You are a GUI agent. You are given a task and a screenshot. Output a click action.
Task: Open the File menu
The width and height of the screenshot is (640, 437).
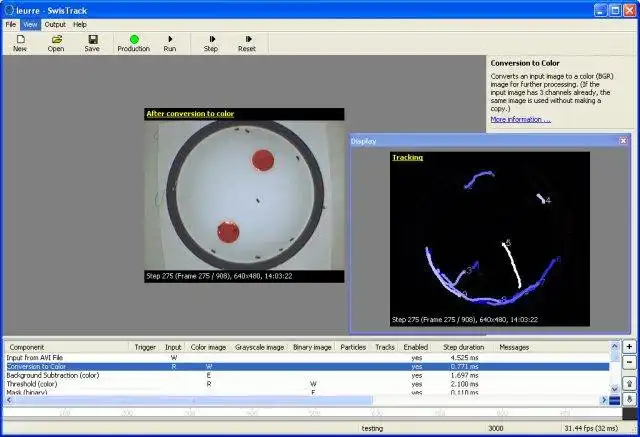coord(11,24)
